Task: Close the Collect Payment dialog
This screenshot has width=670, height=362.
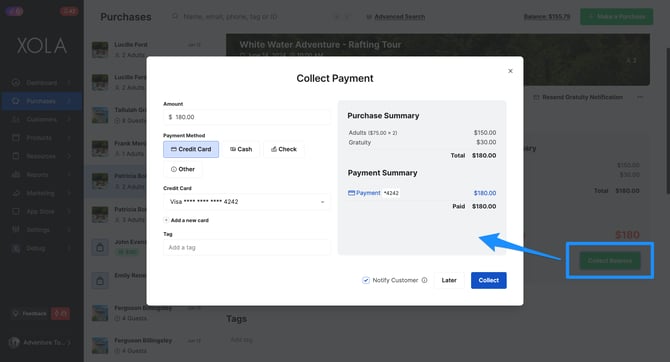Action: click(x=510, y=71)
